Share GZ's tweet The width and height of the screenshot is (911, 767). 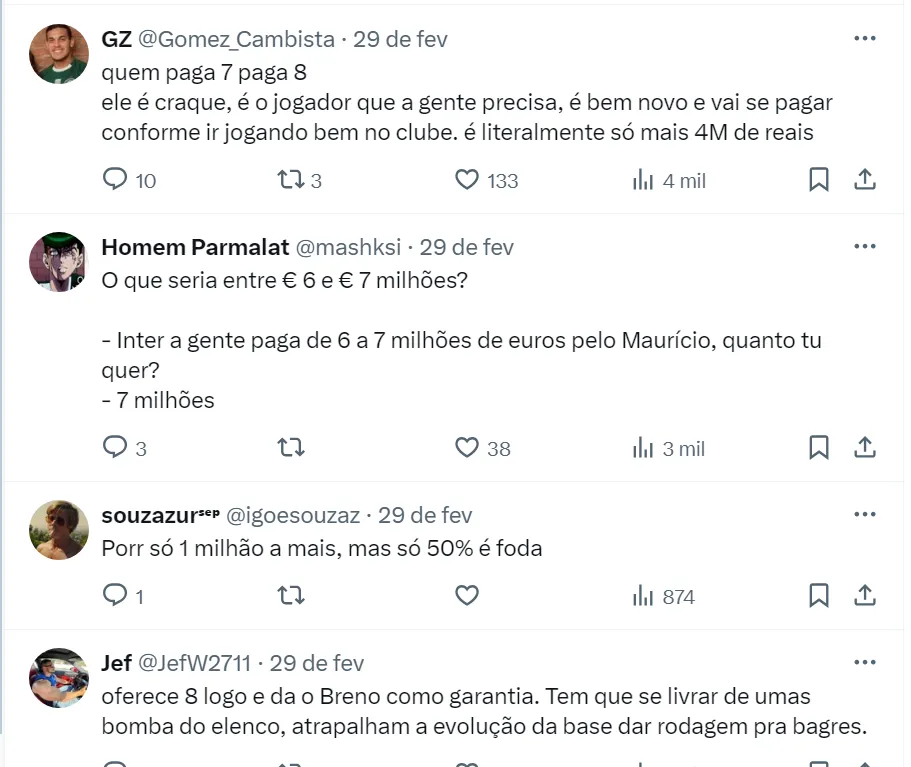click(865, 180)
